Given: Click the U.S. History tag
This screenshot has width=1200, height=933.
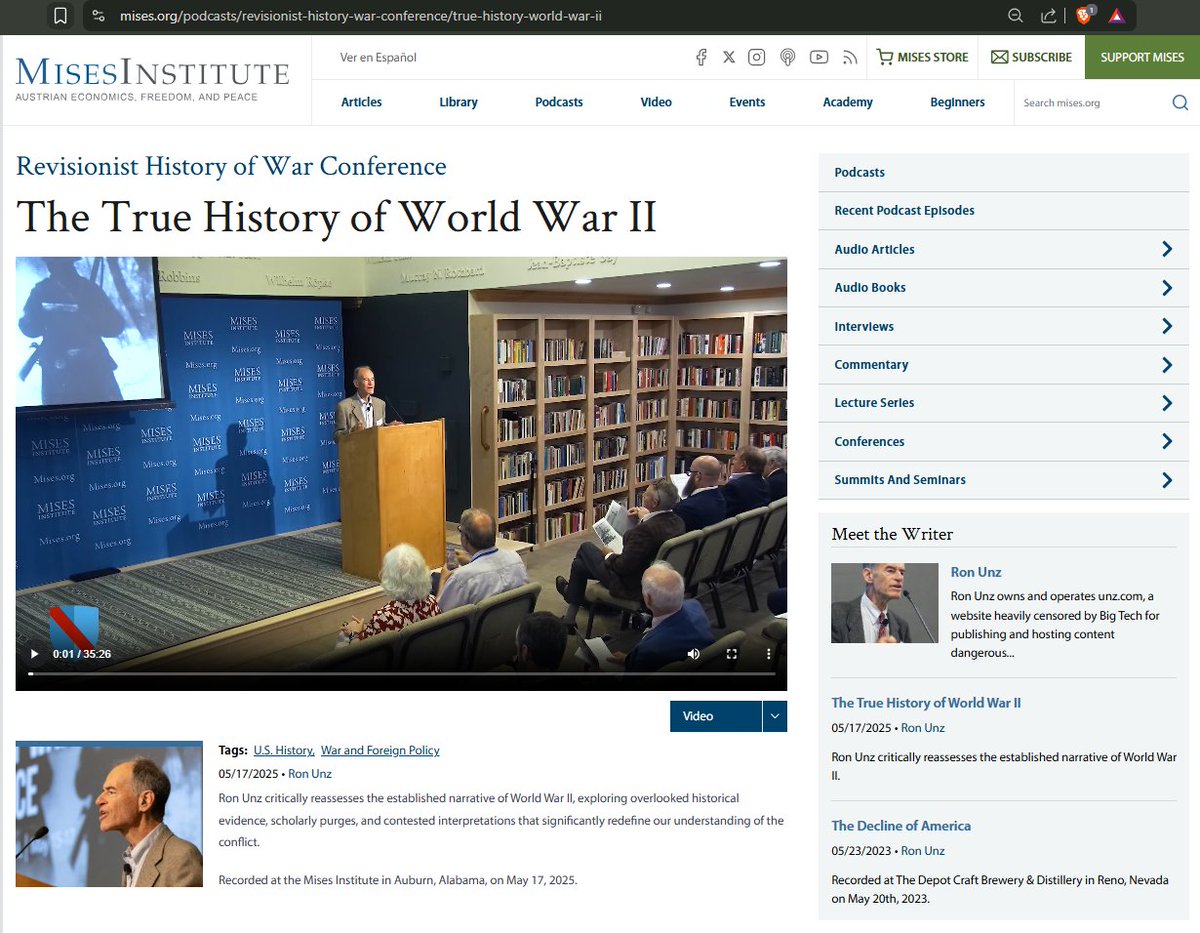Looking at the screenshot, I should pyautogui.click(x=284, y=750).
